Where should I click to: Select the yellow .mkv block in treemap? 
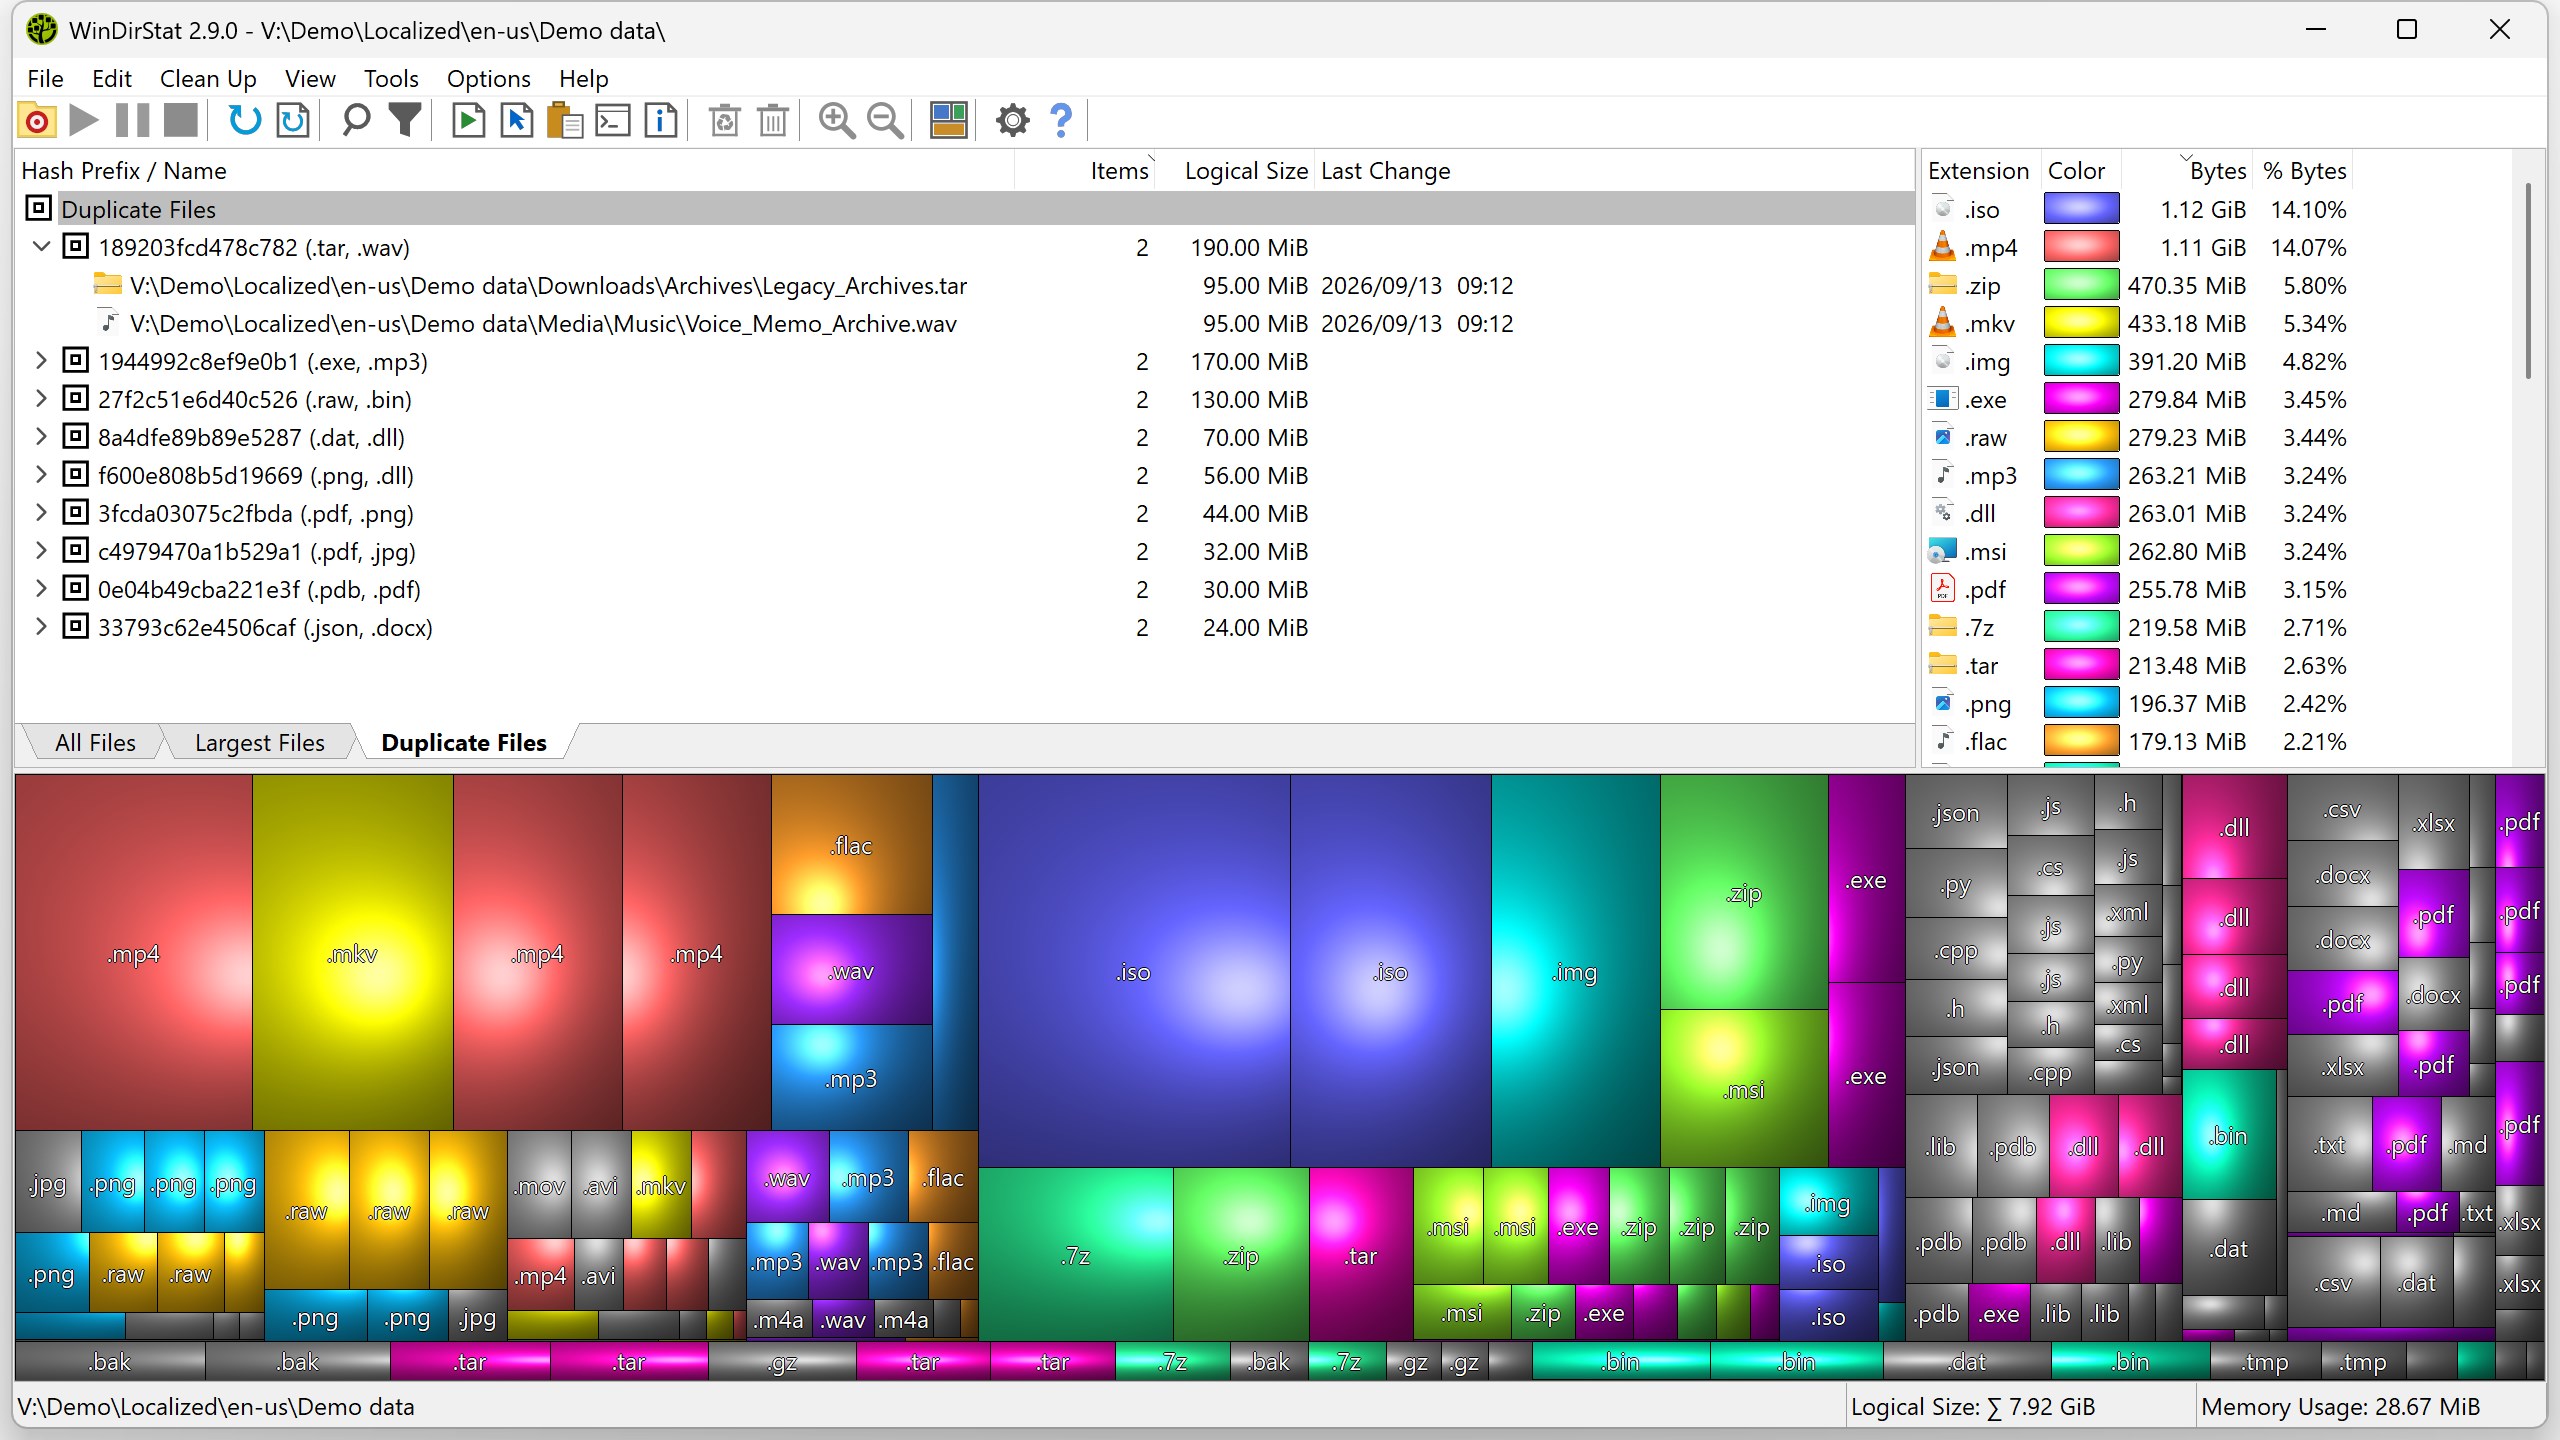[352, 952]
